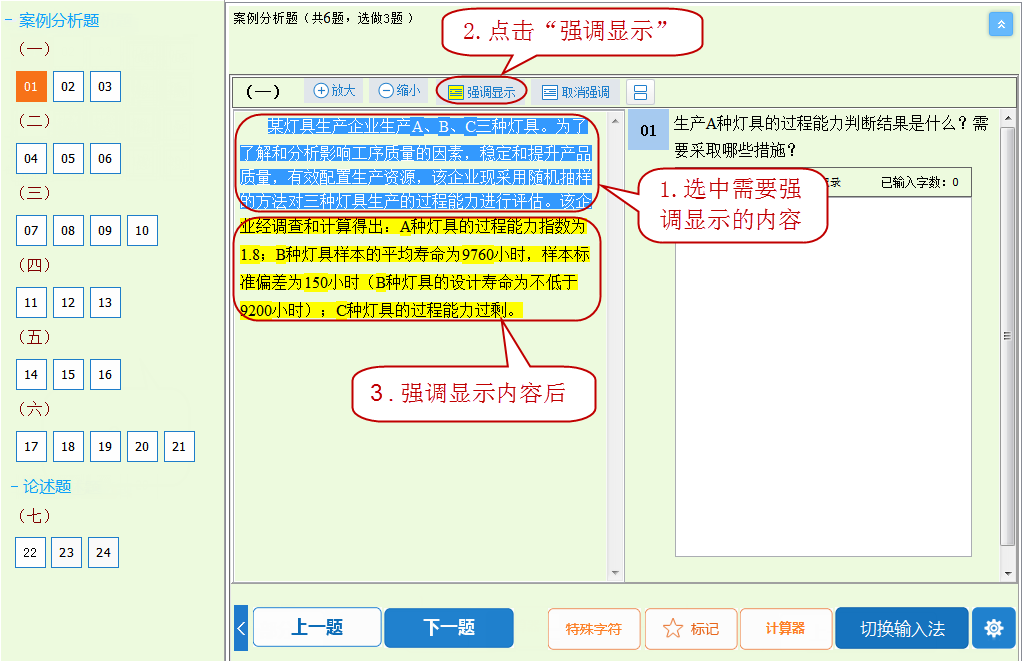Open the 计算器 calculator tool
1024x661 pixels.
point(784,628)
